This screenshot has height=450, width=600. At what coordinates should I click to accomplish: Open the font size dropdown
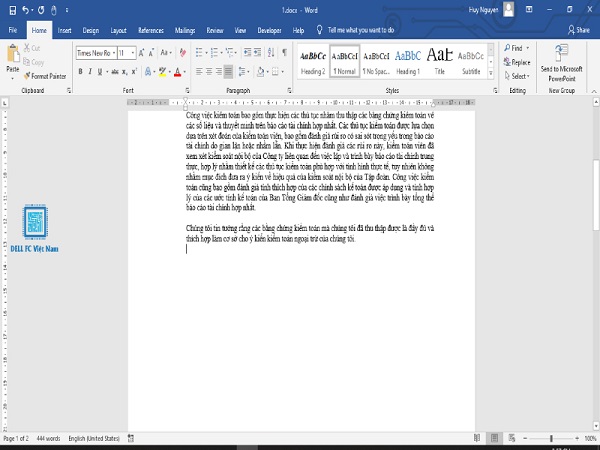tap(133, 53)
